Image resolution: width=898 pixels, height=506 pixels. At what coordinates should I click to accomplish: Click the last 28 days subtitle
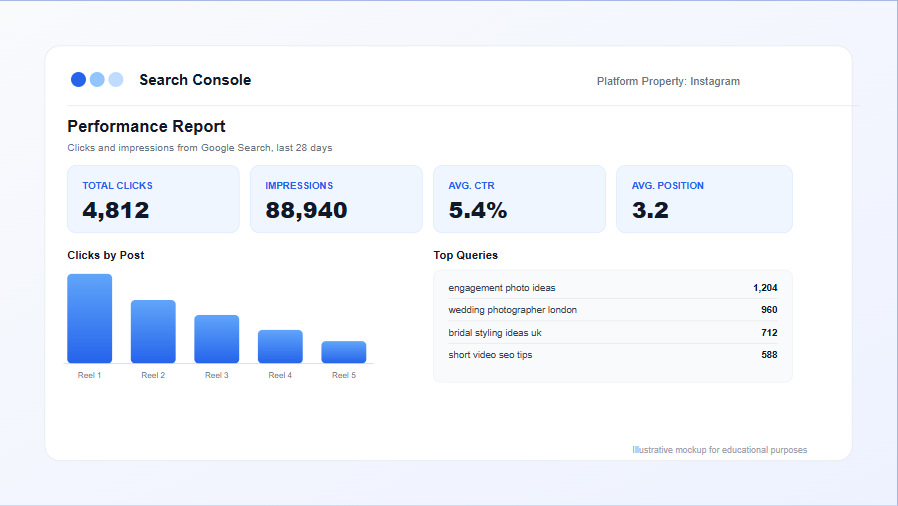coord(200,148)
